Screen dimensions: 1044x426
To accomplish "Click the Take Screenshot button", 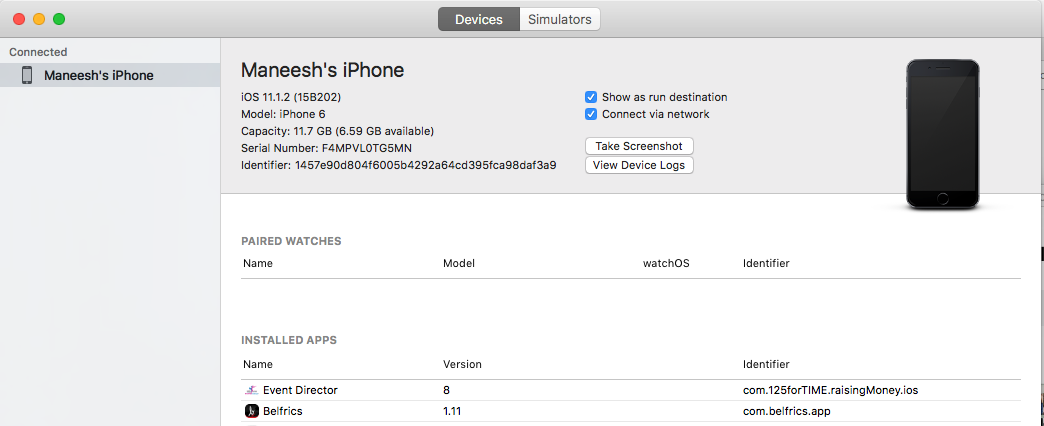I will [639, 146].
